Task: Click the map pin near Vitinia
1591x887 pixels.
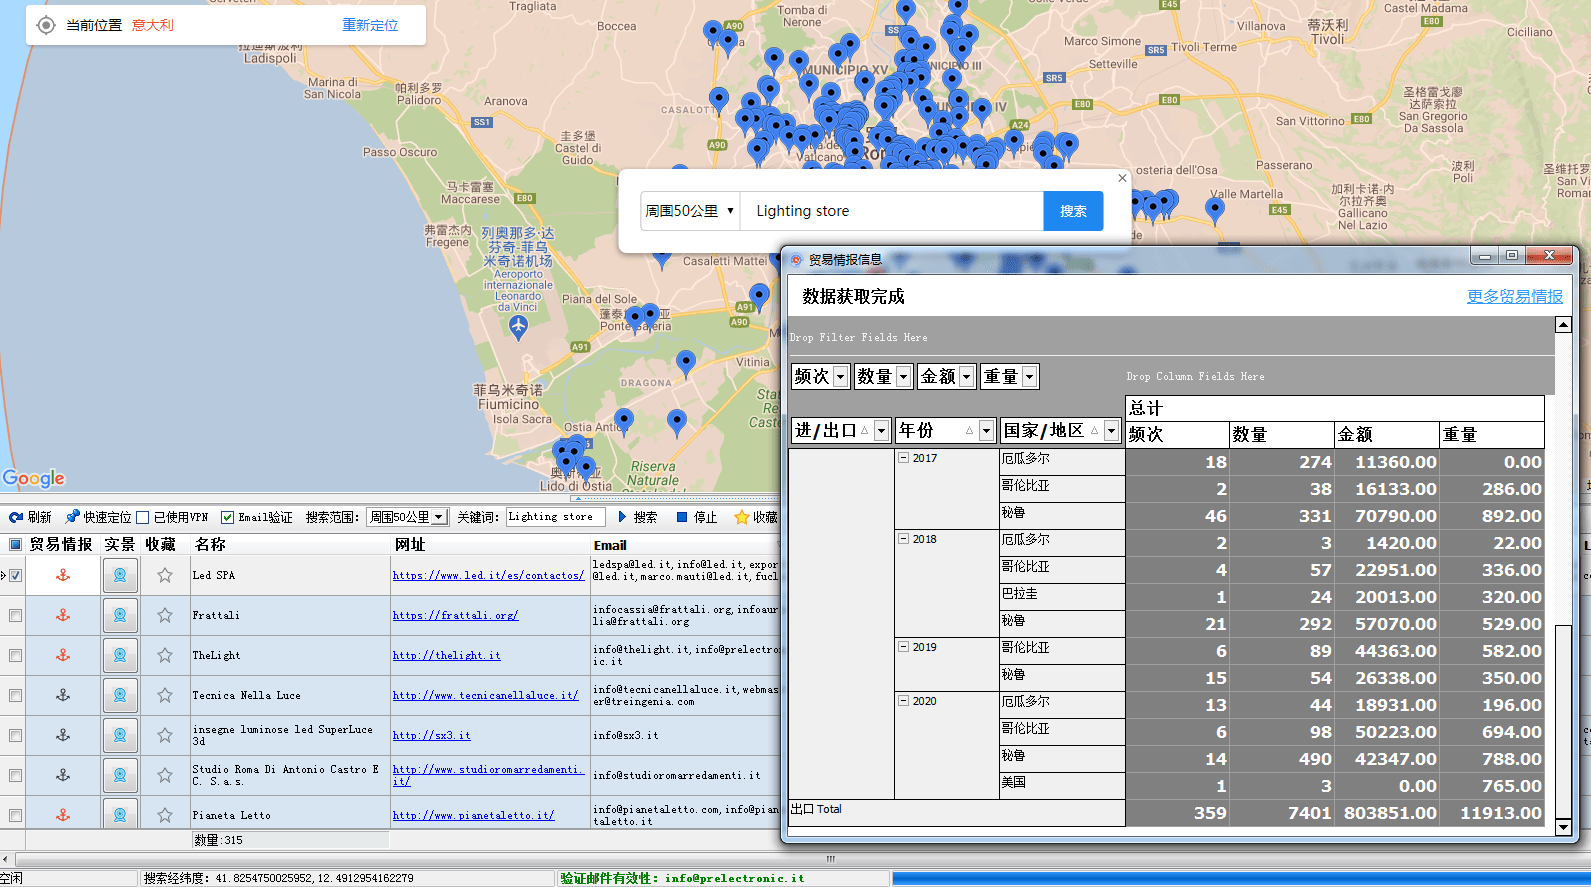Action: (686, 363)
